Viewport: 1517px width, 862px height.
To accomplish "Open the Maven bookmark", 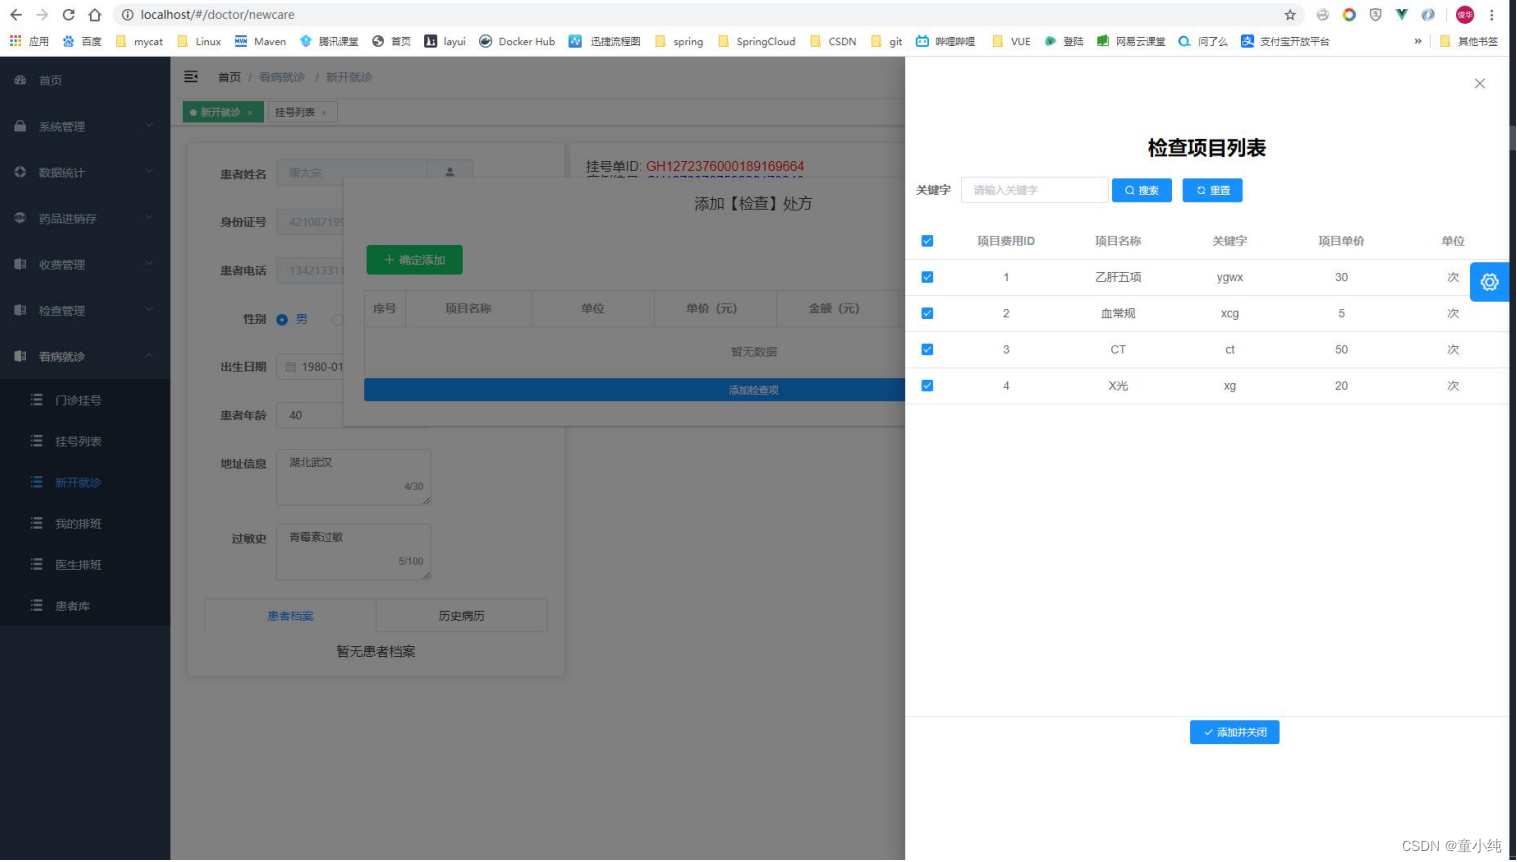I will point(260,41).
